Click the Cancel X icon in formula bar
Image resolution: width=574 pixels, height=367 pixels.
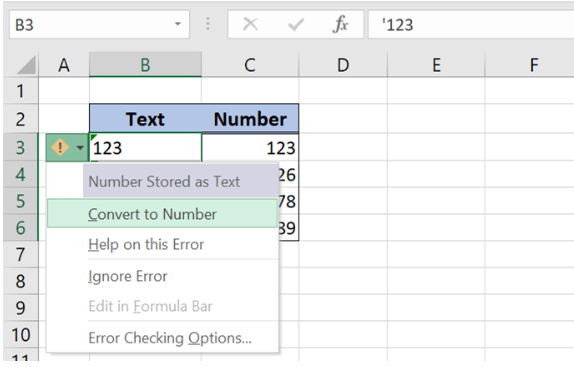point(250,25)
